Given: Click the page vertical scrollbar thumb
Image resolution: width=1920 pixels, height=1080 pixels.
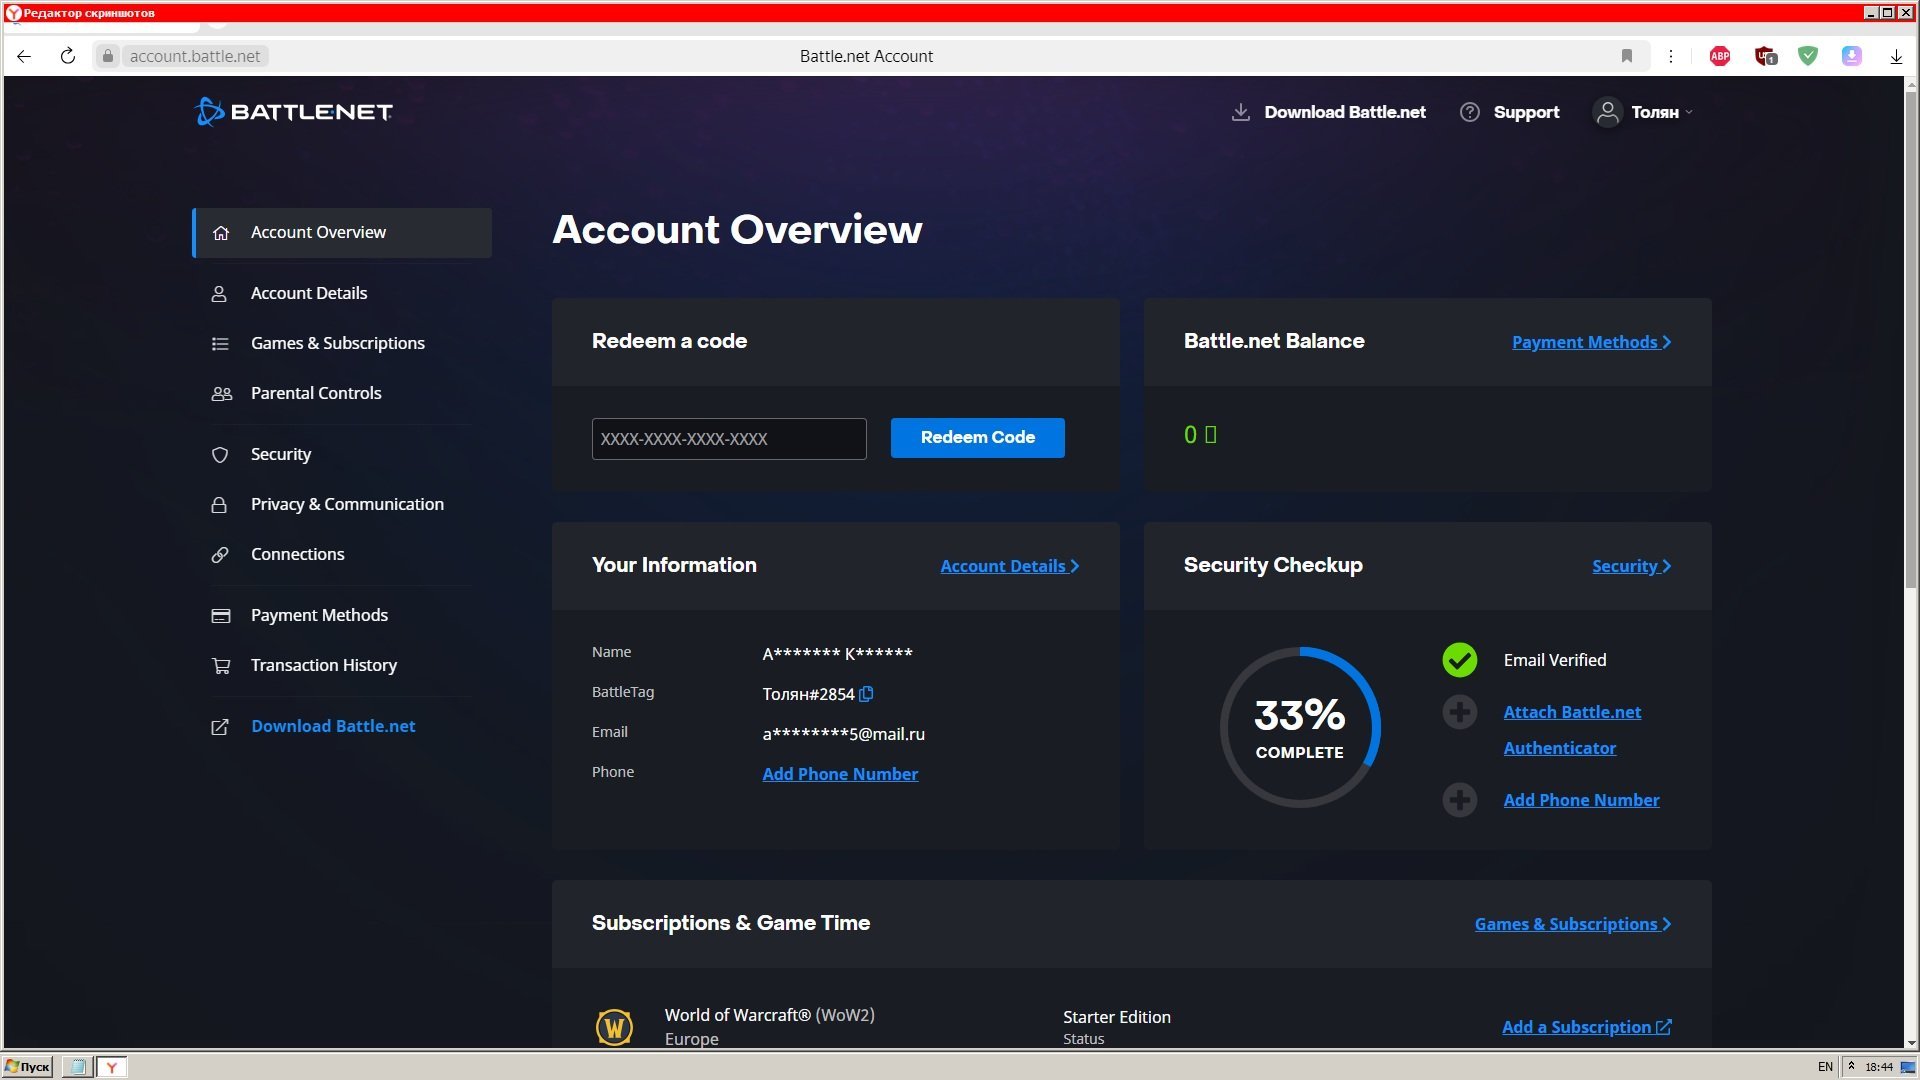Looking at the screenshot, I should (1911, 342).
